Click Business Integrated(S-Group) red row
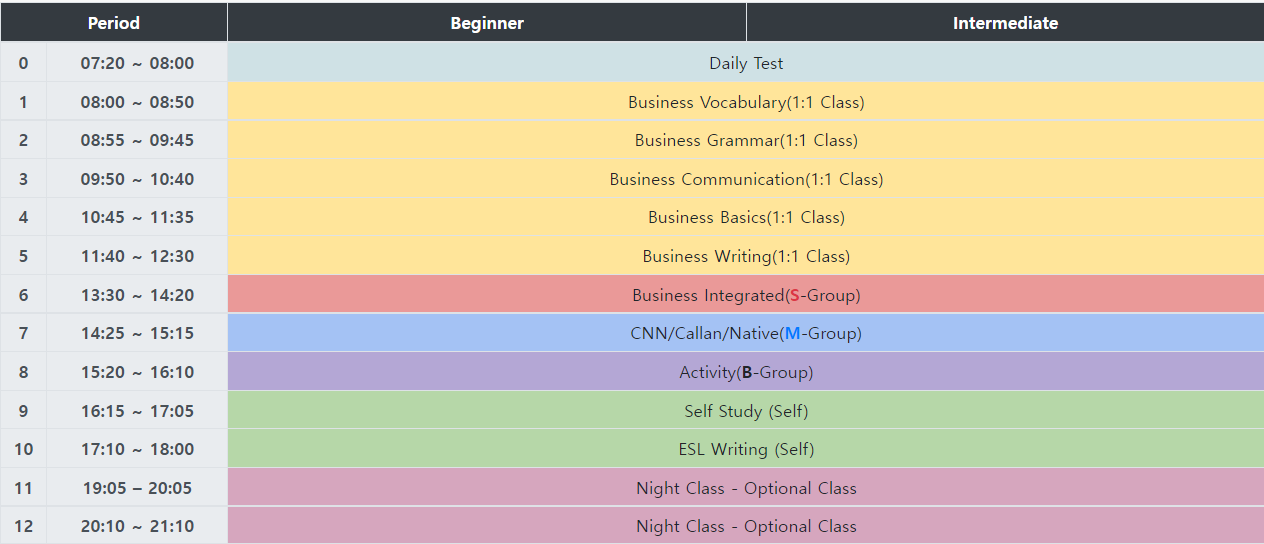The width and height of the screenshot is (1264, 544). [746, 295]
